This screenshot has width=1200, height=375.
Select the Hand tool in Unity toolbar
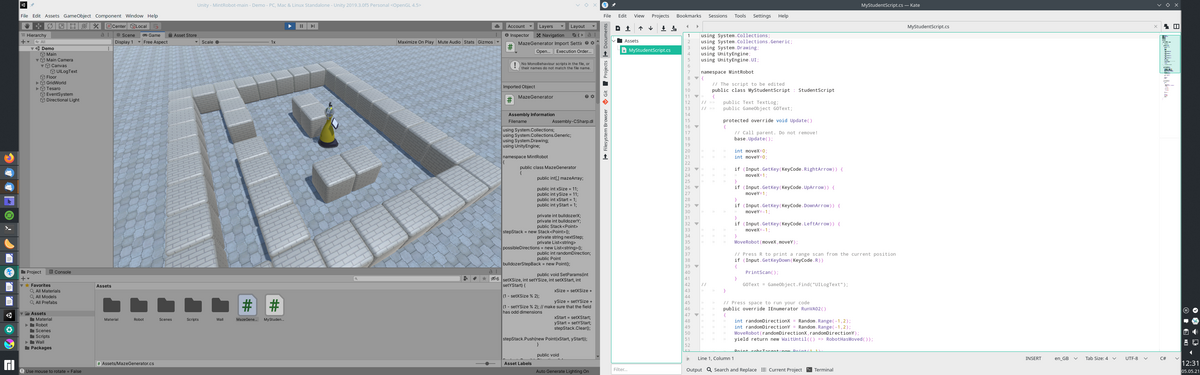coord(27,26)
